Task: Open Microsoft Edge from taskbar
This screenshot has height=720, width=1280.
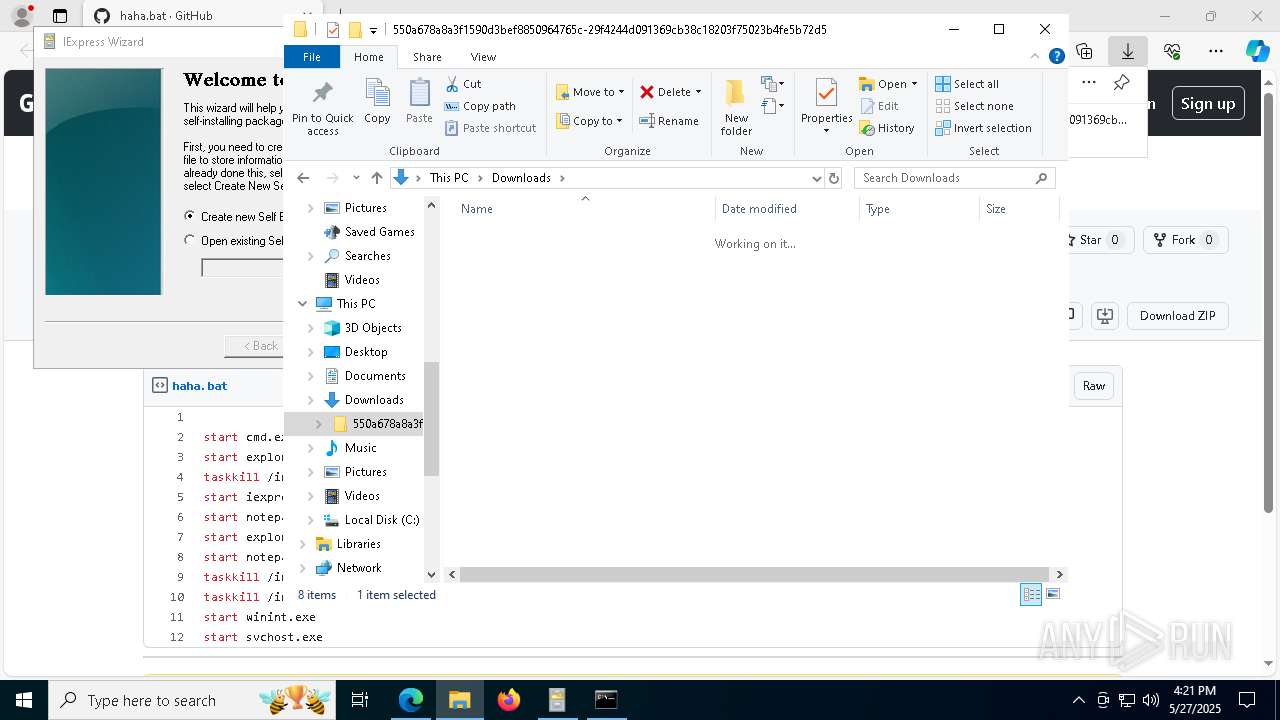Action: pos(411,700)
